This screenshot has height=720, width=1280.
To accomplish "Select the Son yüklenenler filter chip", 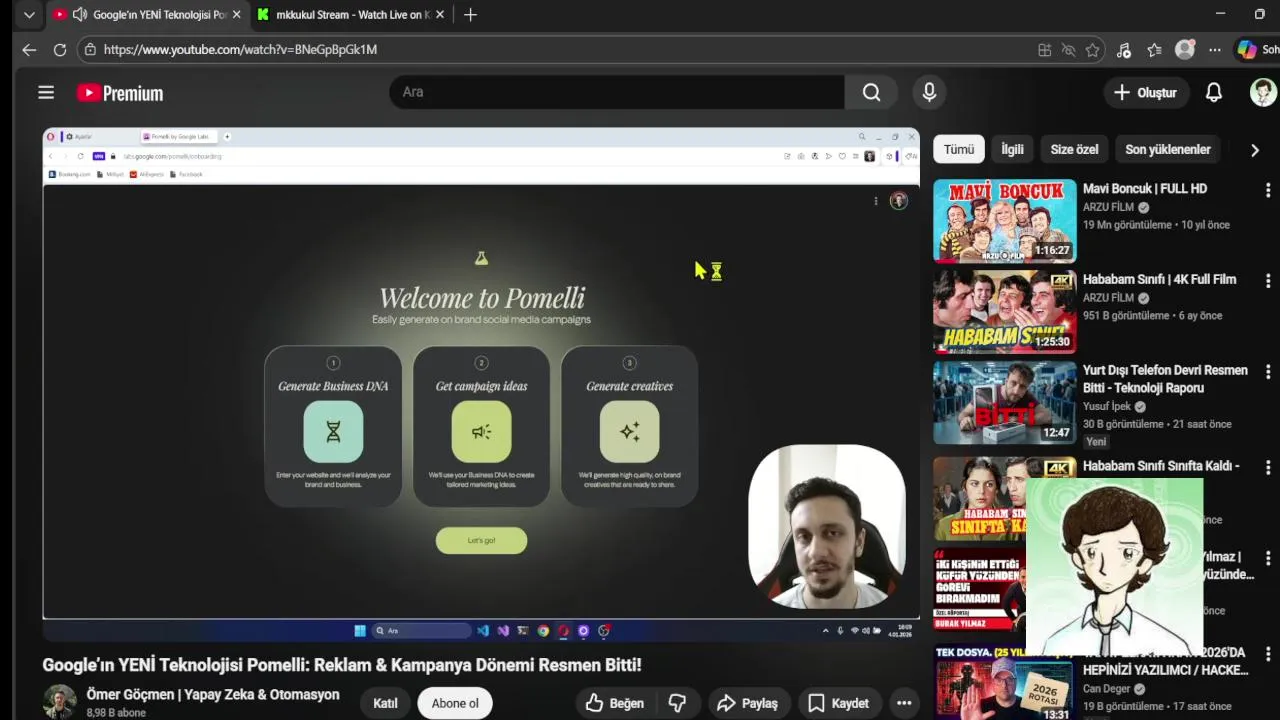I will pos(1168,149).
